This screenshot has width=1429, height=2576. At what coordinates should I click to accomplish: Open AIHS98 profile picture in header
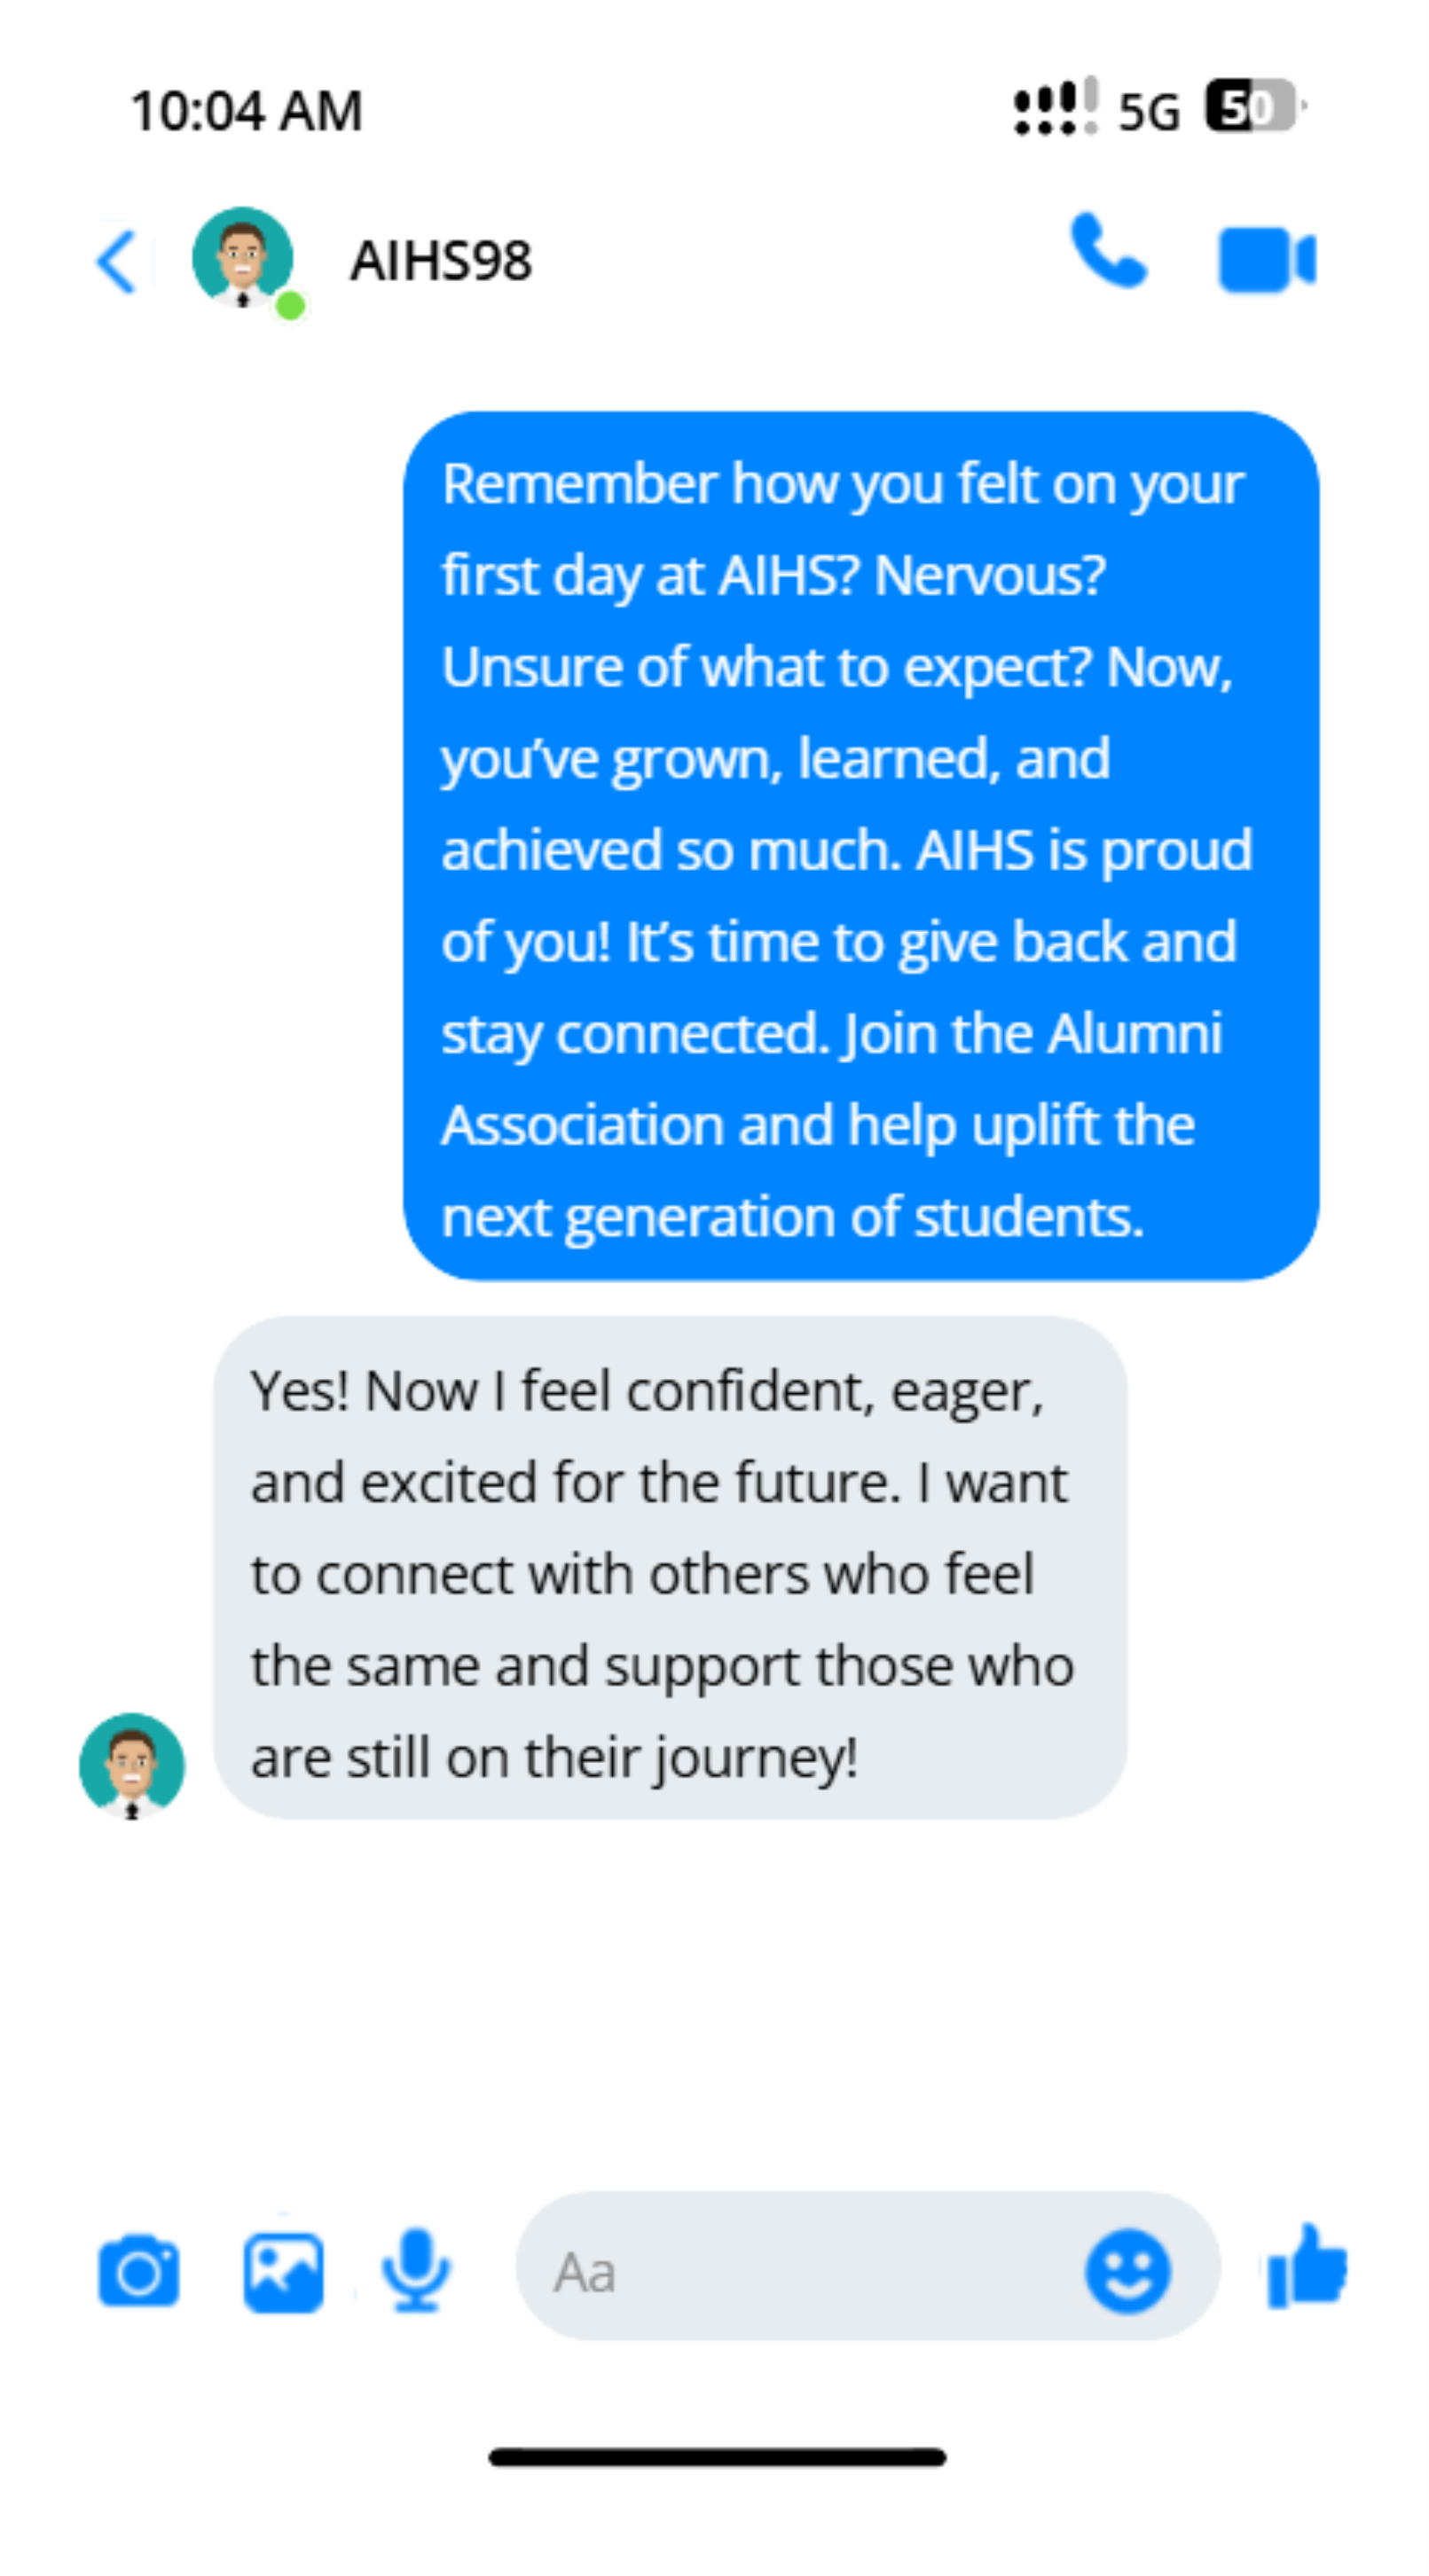coord(242,256)
